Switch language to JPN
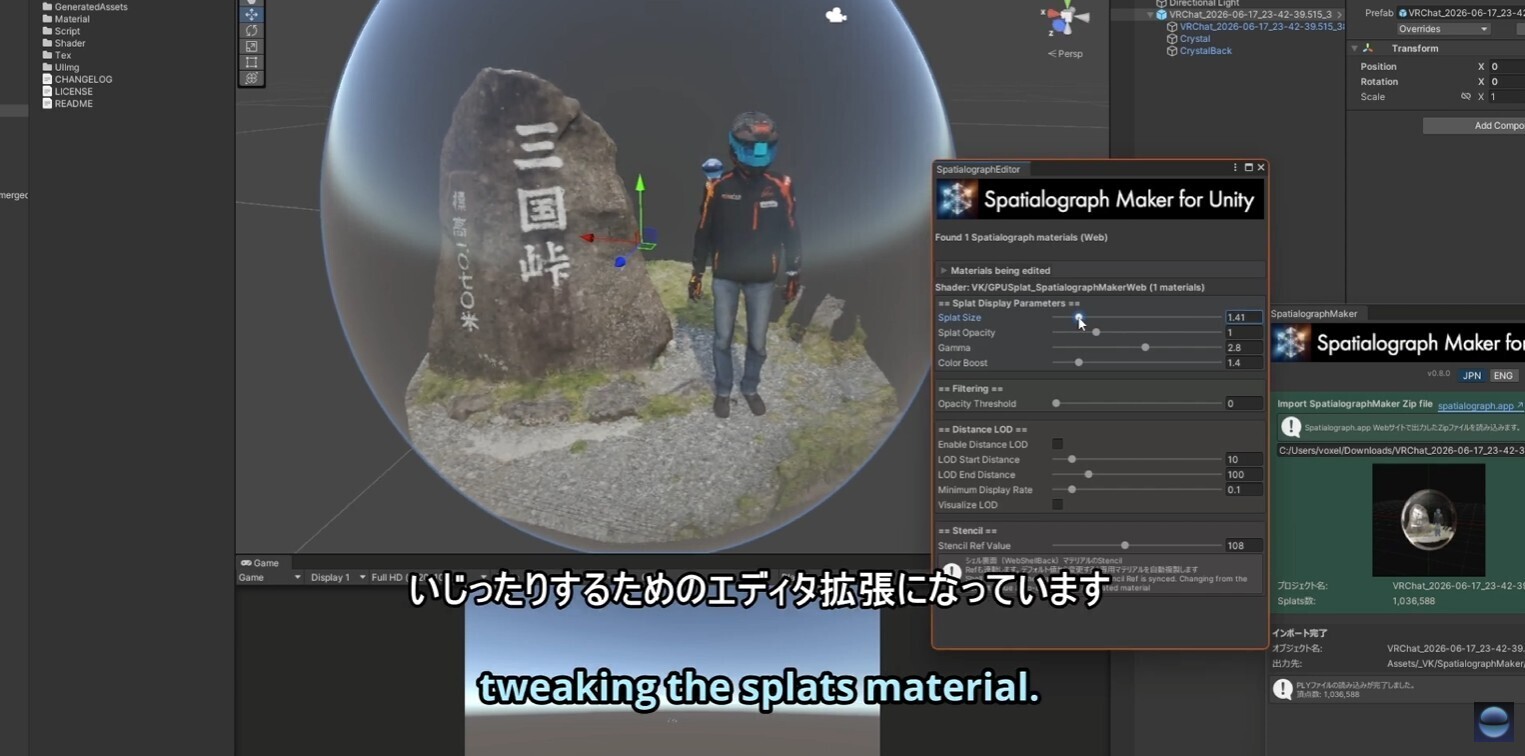This screenshot has height=756, width=1525. (1471, 376)
